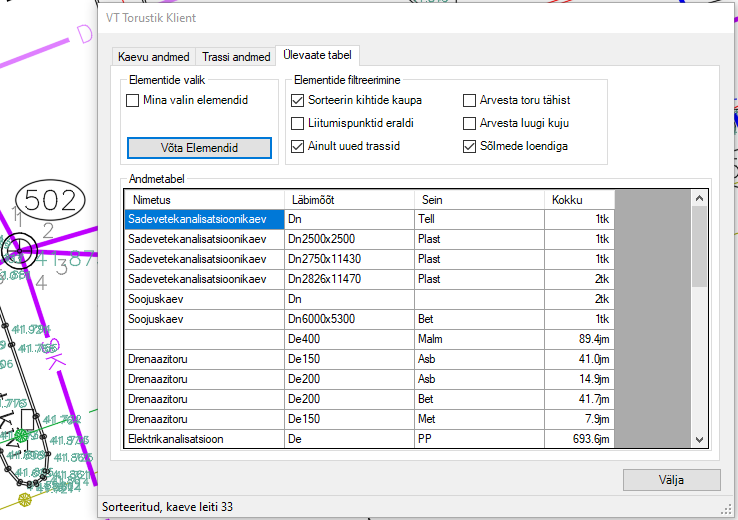The image size is (738, 520).
Task: Click the PP wall material cell
Action: pyautogui.click(x=479, y=439)
